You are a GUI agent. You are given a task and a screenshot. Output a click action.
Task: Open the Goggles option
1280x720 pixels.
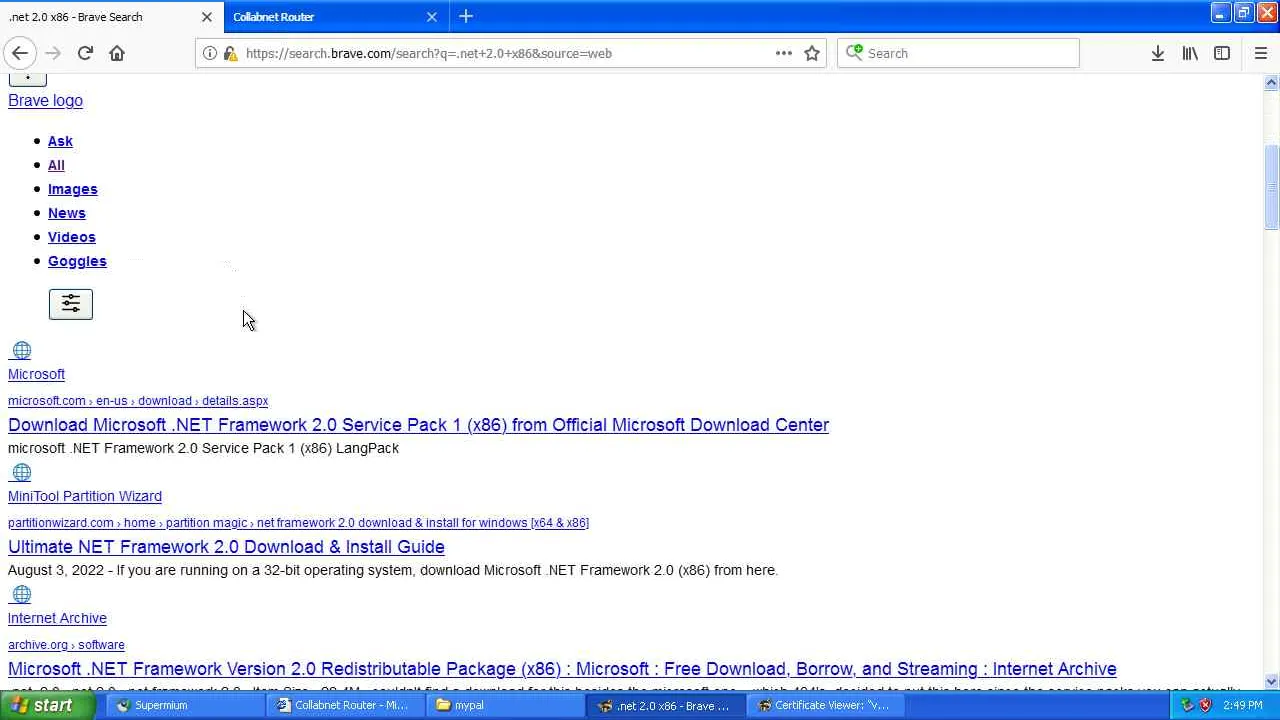77,261
